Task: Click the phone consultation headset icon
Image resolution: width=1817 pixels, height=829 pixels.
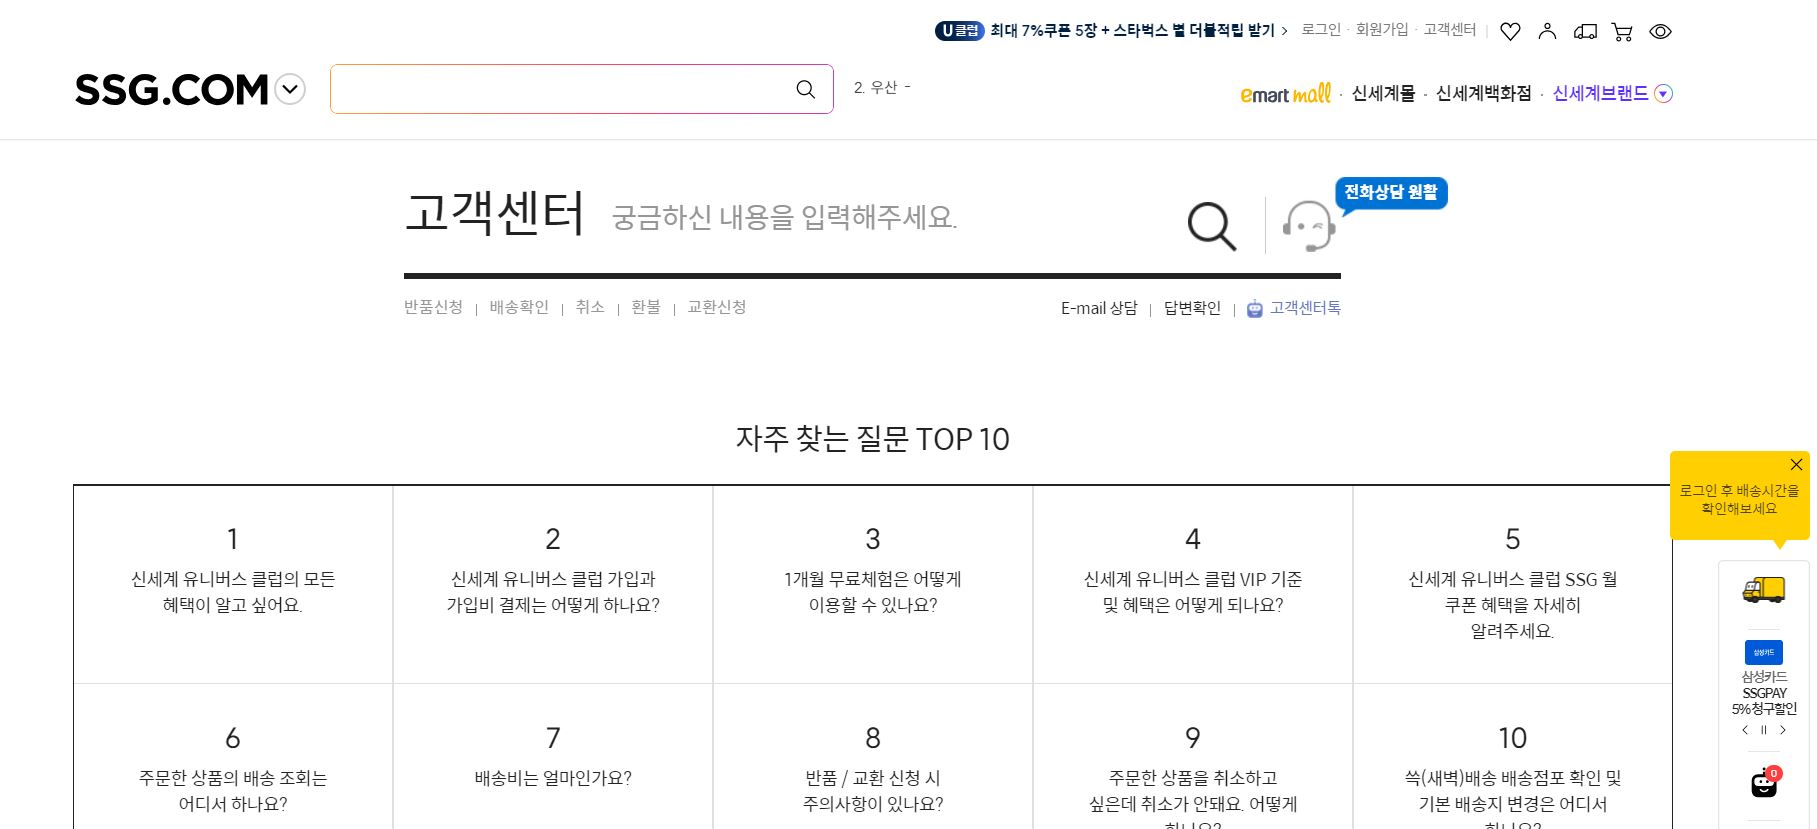Action: tap(1308, 225)
